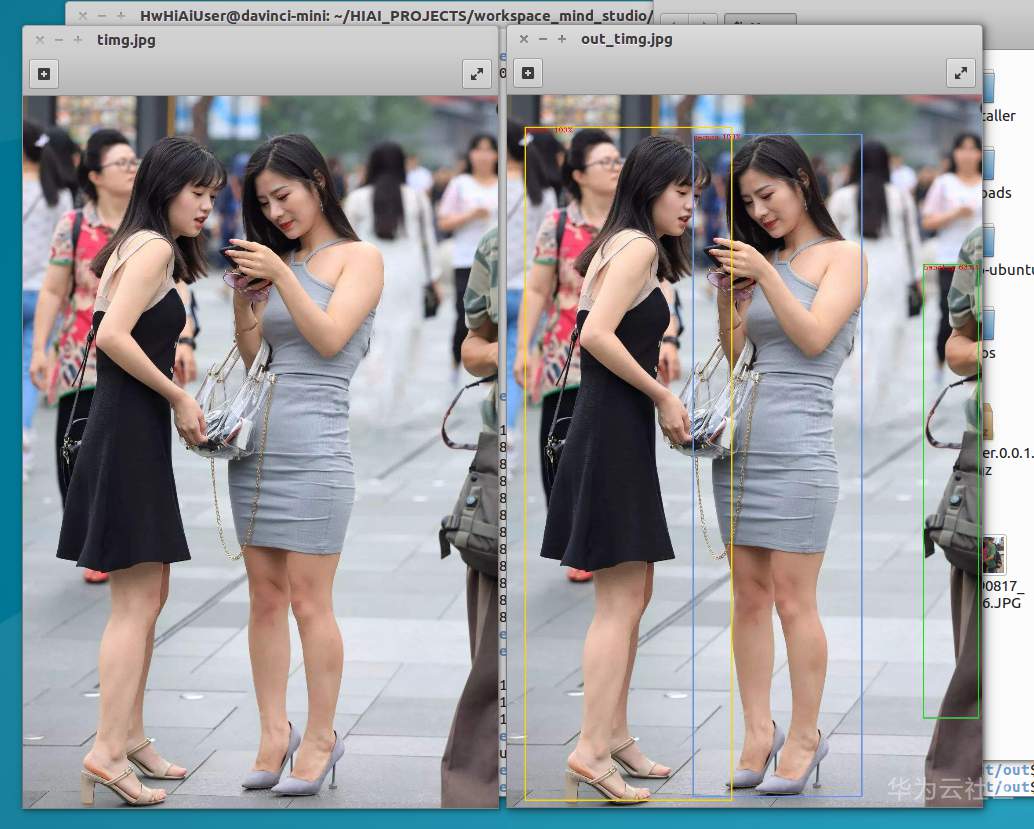Close the timg.jpg window
Image resolution: width=1034 pixels, height=829 pixels.
click(x=40, y=40)
